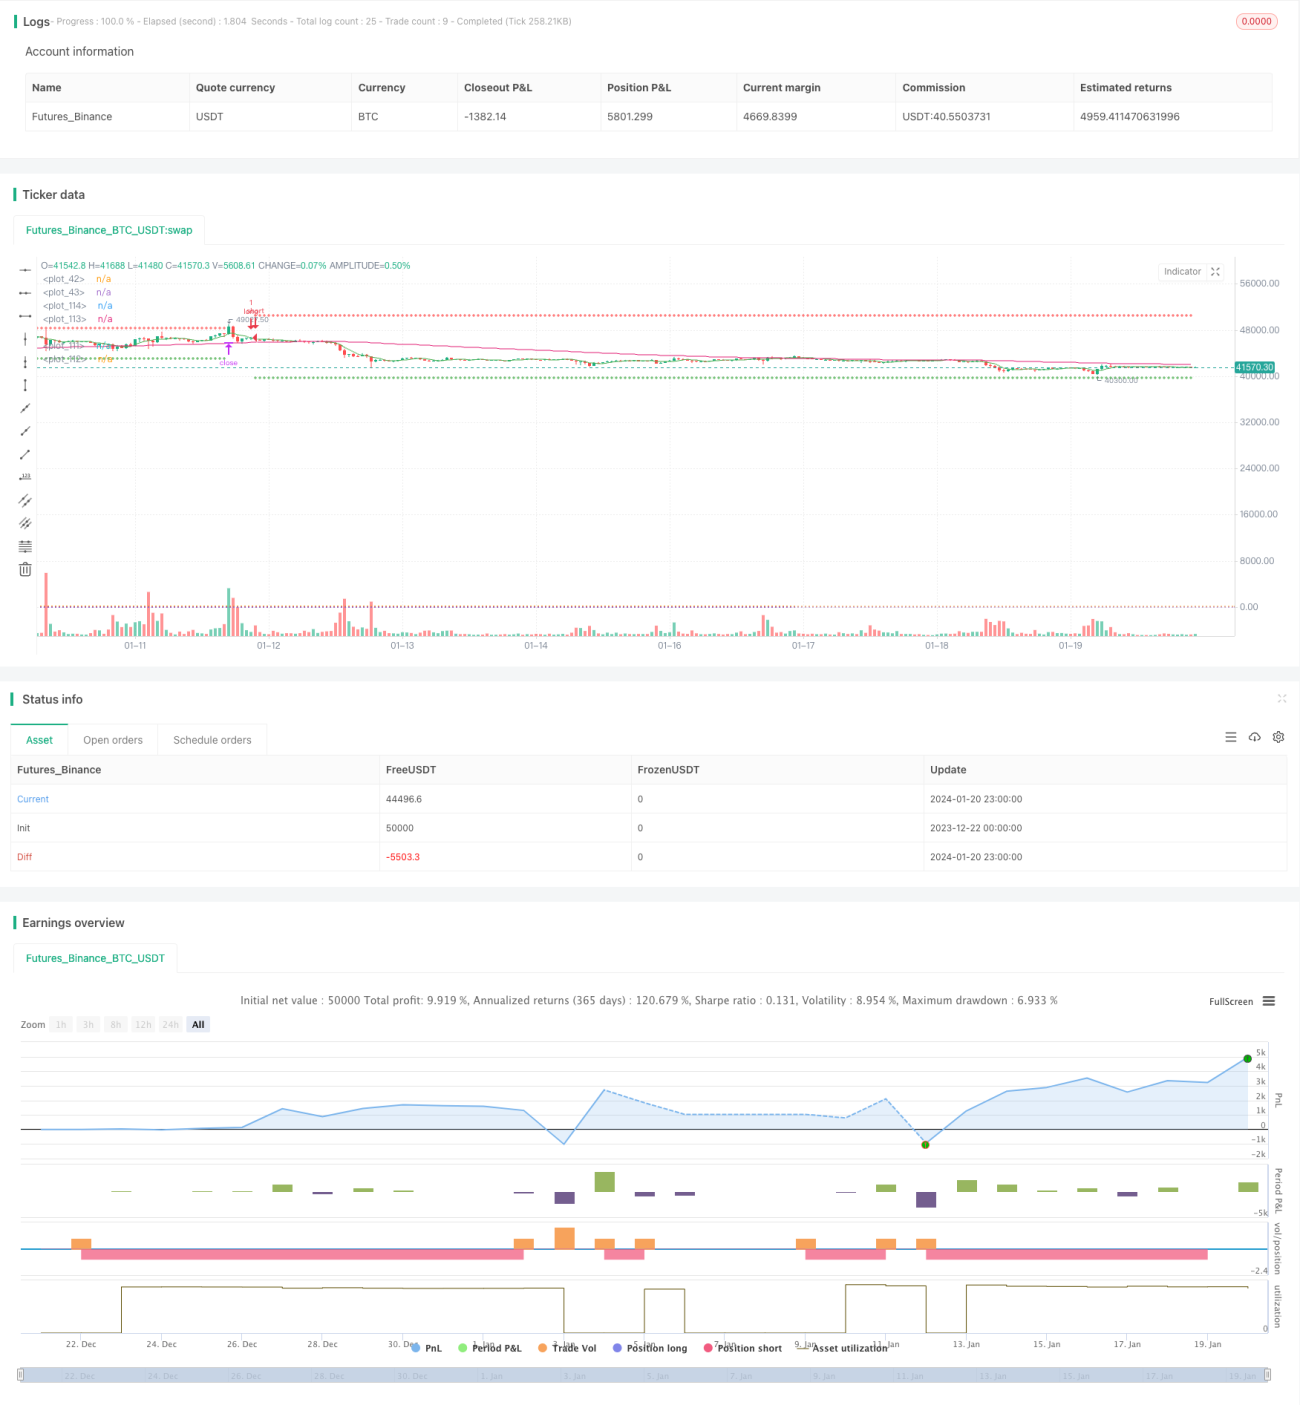The height and width of the screenshot is (1405, 1300).
Task: Select the price line tool labeled 123
Action: [25, 477]
